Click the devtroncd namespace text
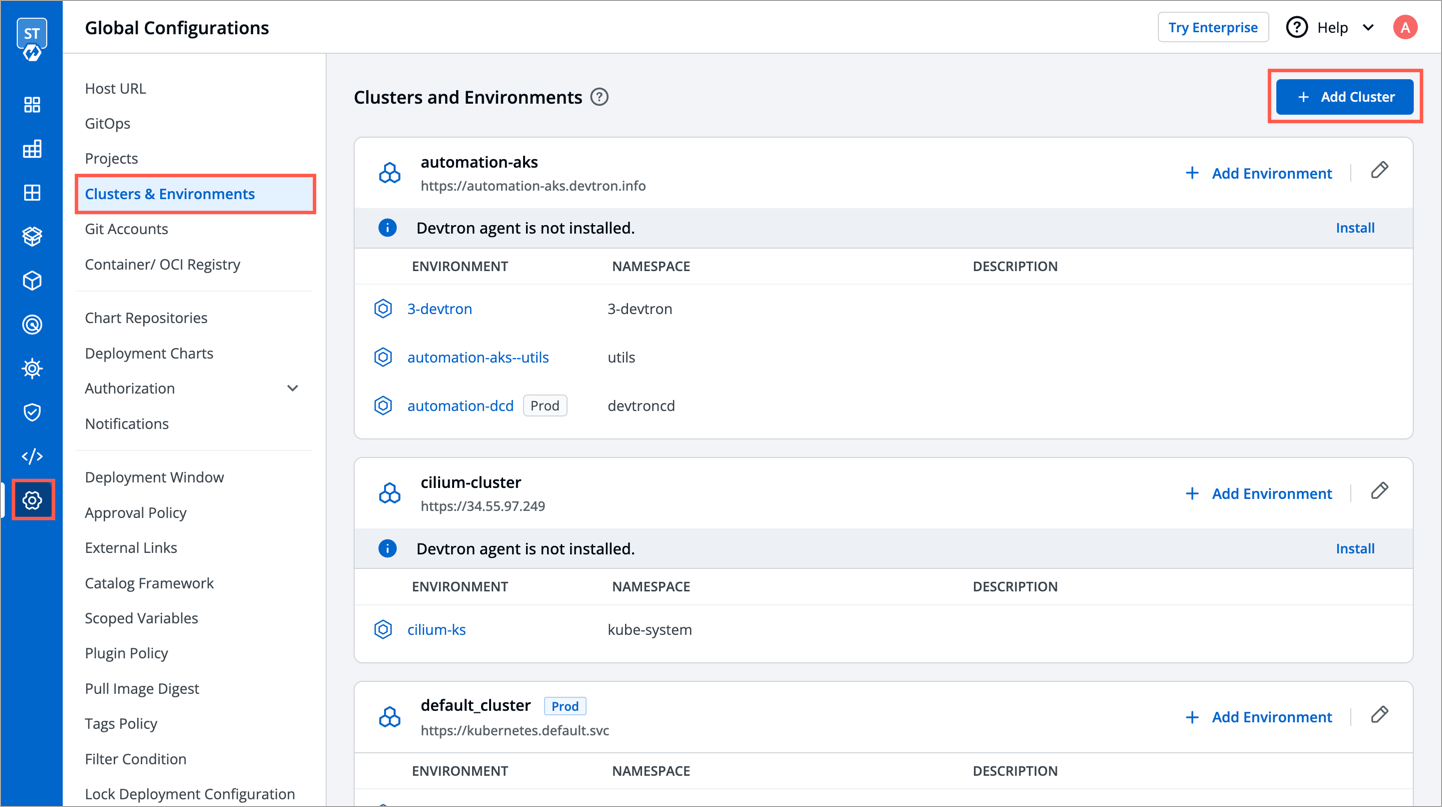The height and width of the screenshot is (807, 1442). pyautogui.click(x=641, y=406)
